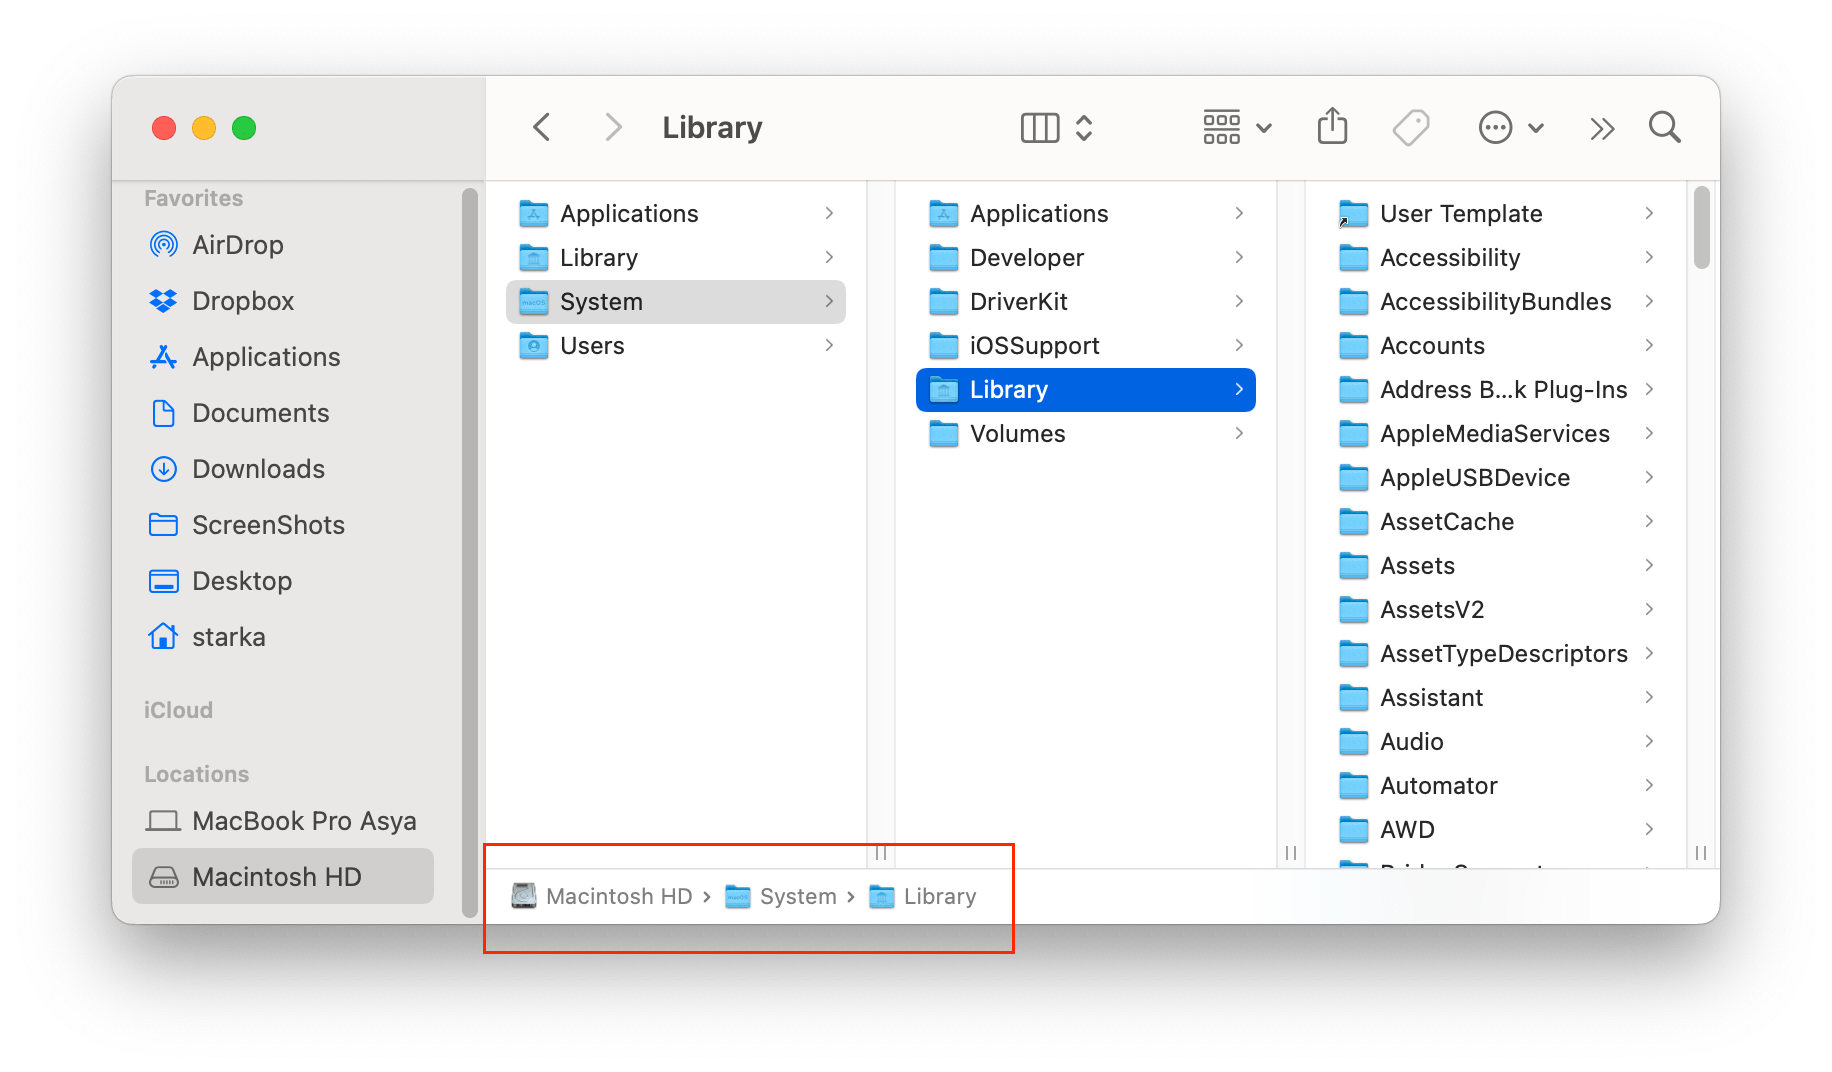Open ScreenShots from the sidebar
The width and height of the screenshot is (1832, 1072).
pyautogui.click(x=270, y=524)
